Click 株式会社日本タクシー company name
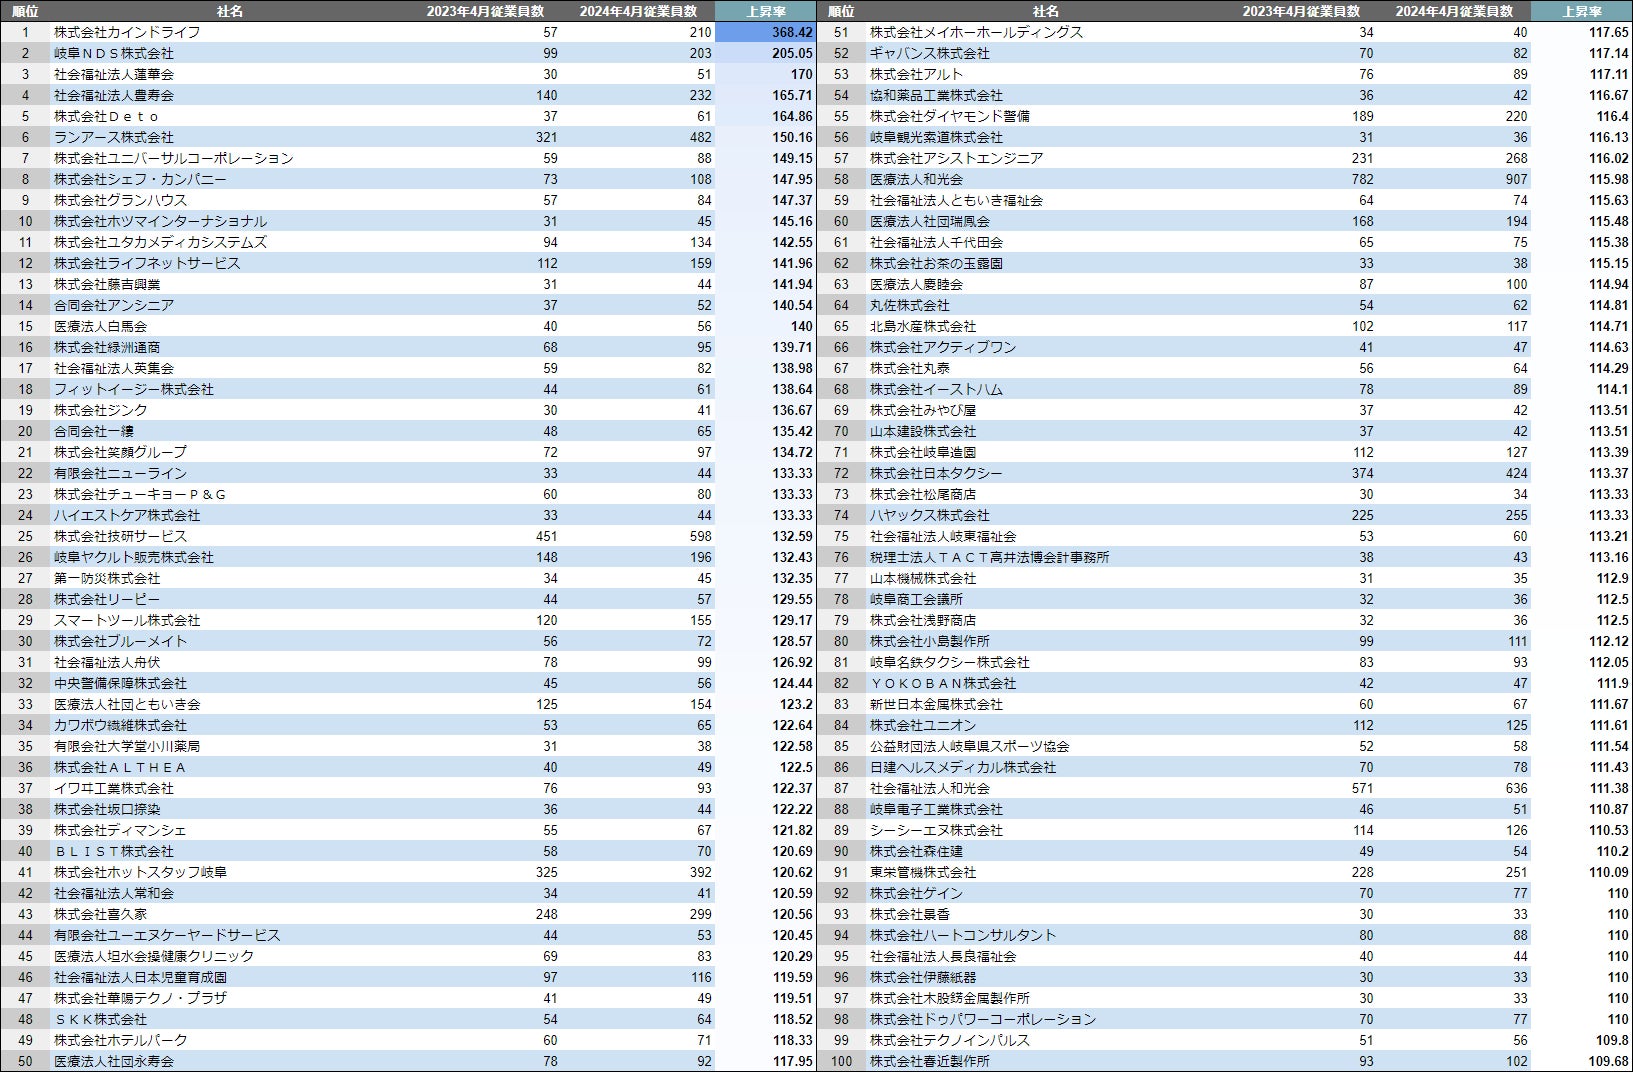This screenshot has height=1073, width=1634. (936, 473)
